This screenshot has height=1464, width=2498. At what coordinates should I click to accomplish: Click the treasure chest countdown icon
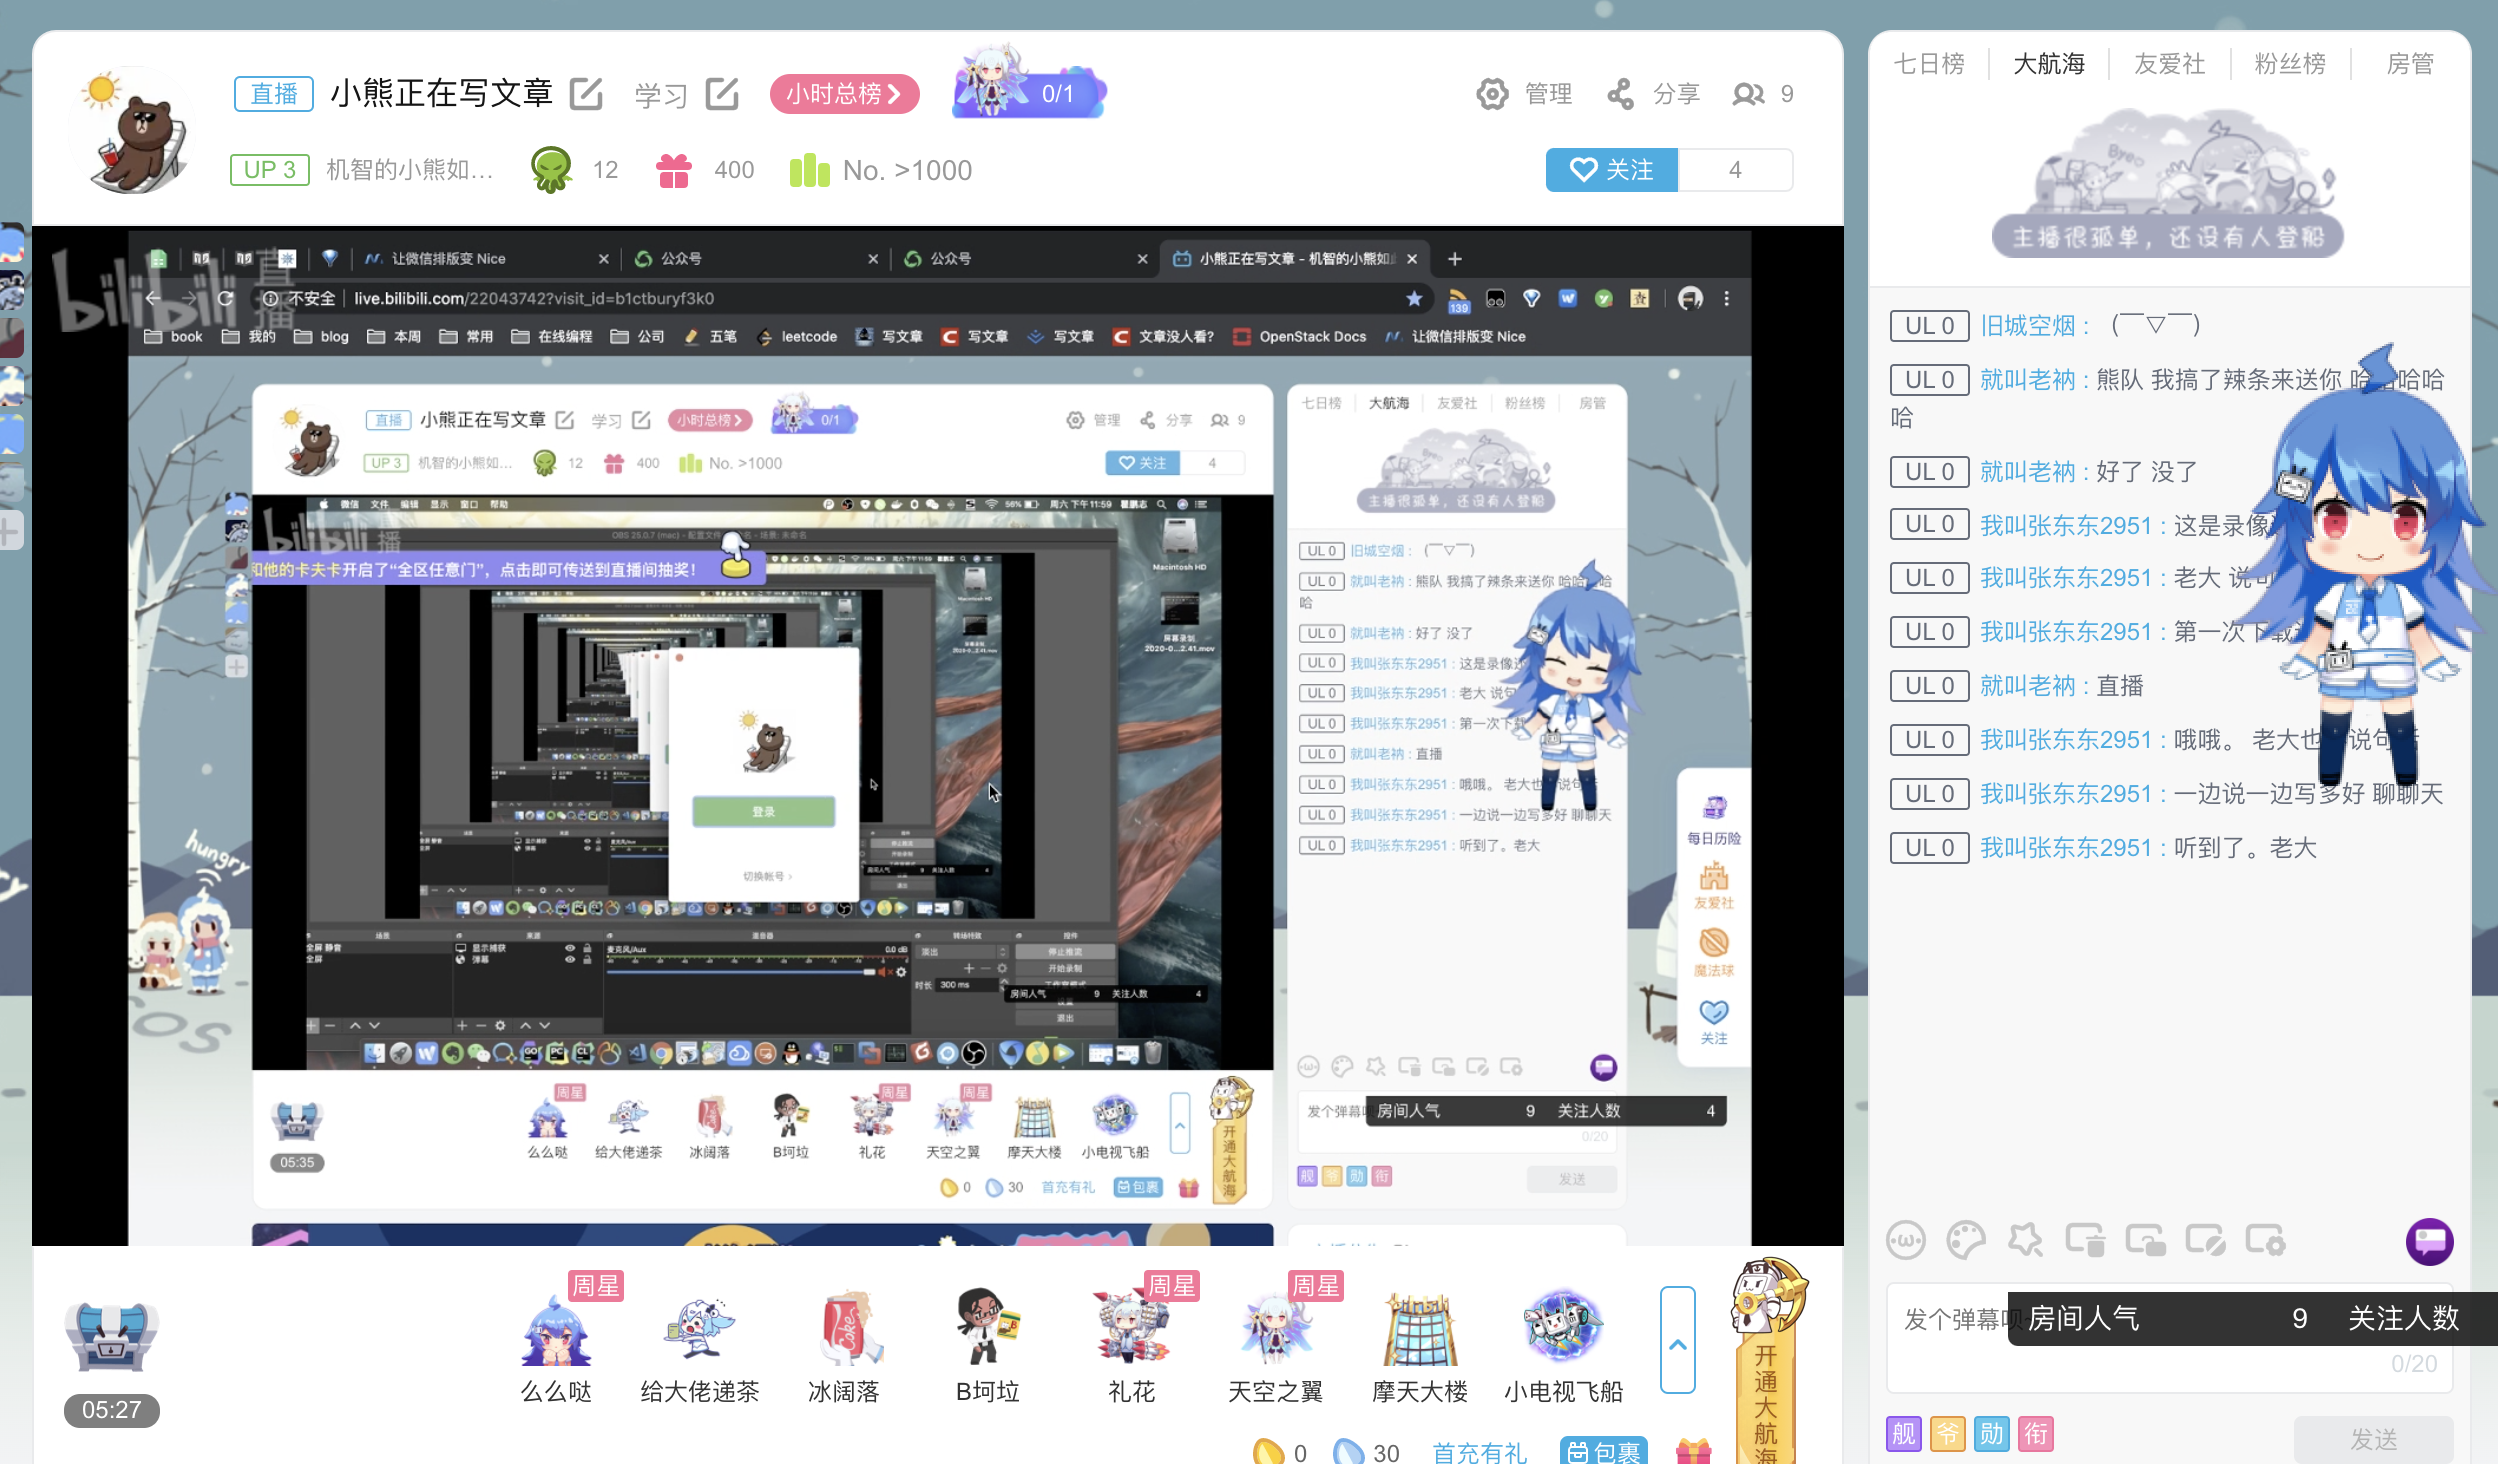click(111, 1336)
